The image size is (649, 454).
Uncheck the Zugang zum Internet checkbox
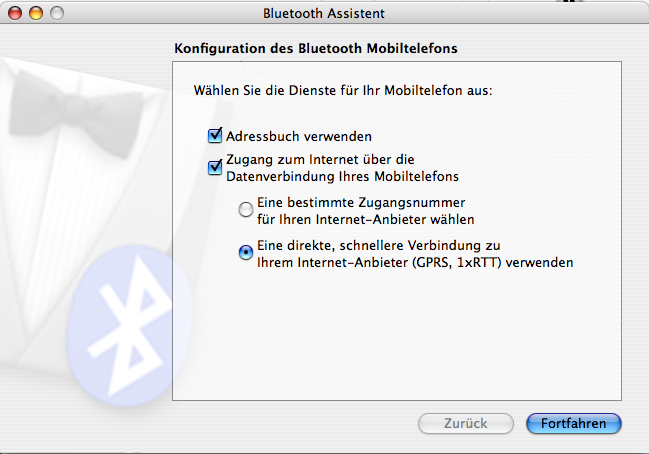[x=215, y=167]
